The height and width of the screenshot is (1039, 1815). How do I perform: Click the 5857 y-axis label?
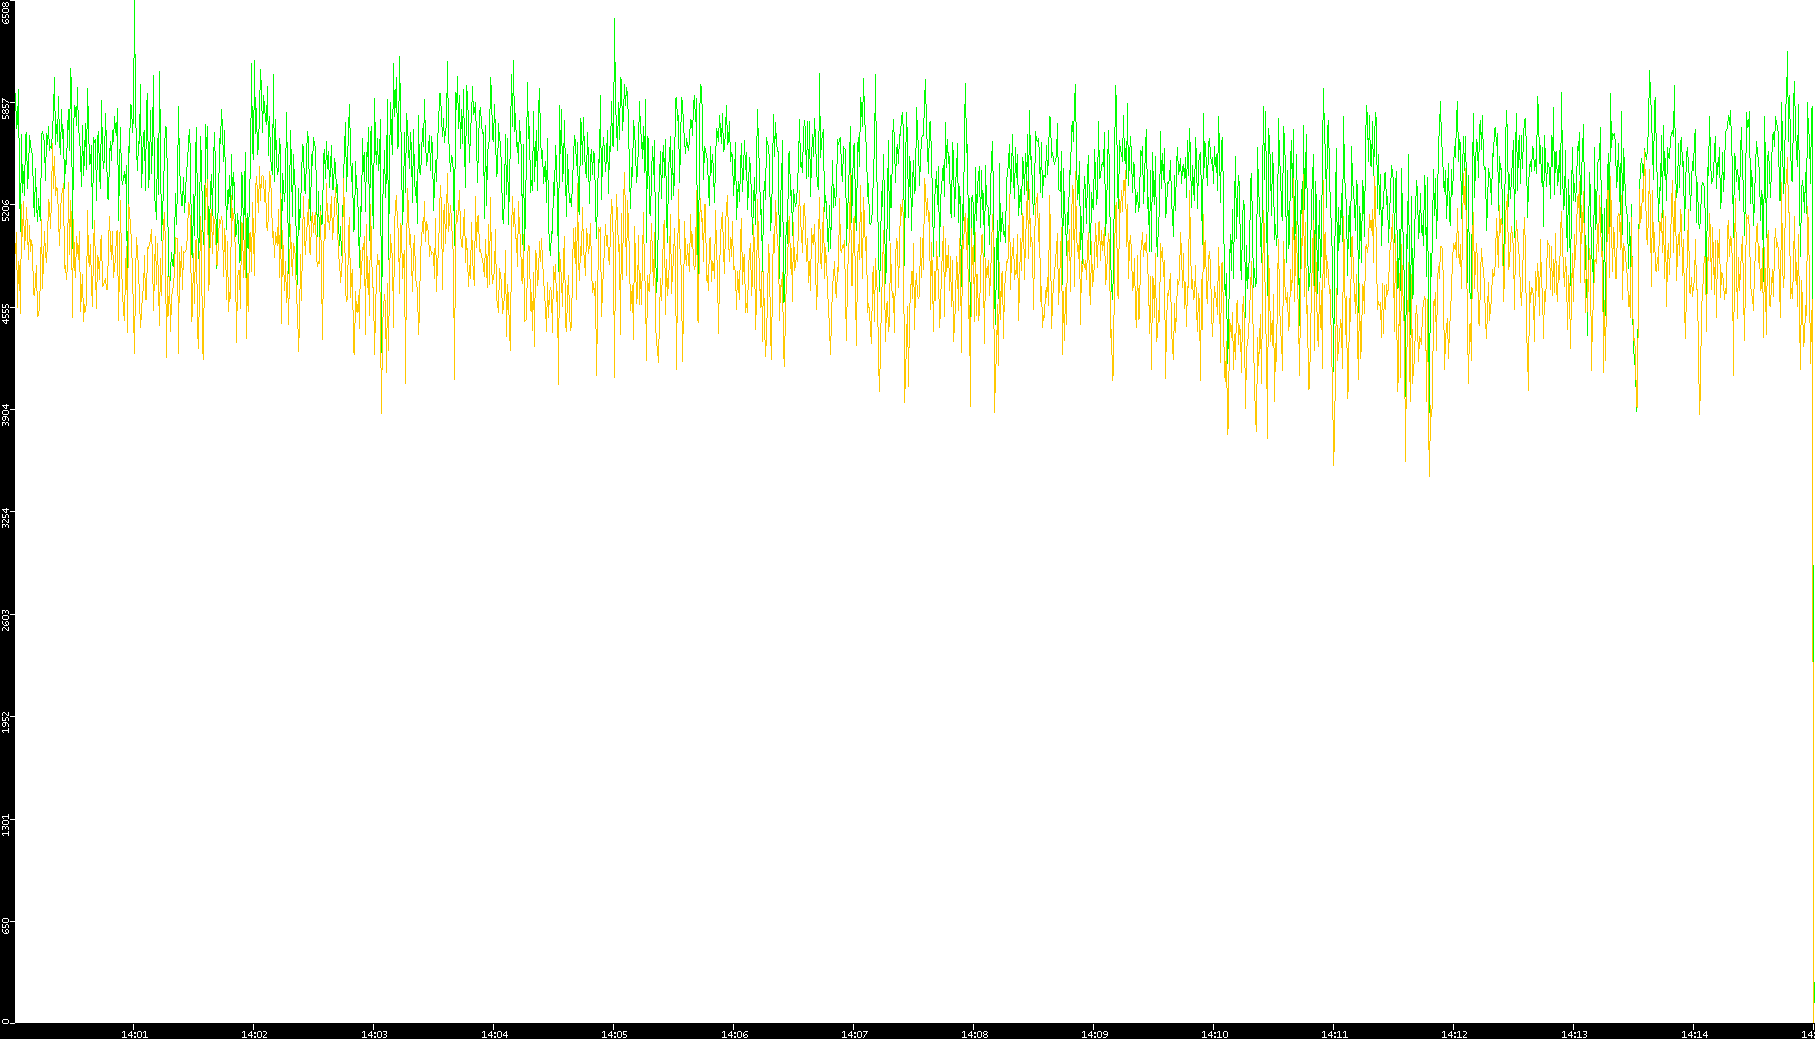(x=6, y=108)
